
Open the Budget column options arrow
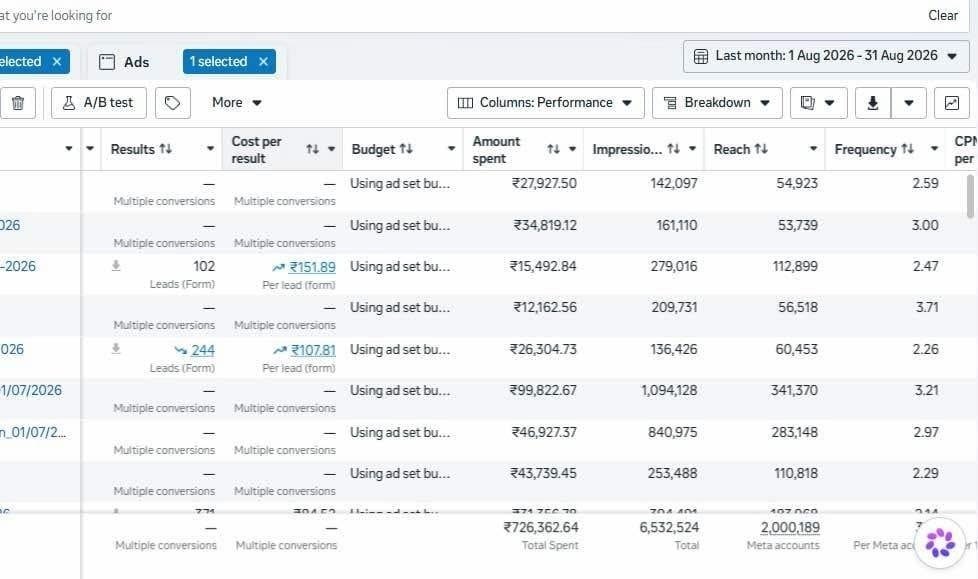[x=451, y=148]
